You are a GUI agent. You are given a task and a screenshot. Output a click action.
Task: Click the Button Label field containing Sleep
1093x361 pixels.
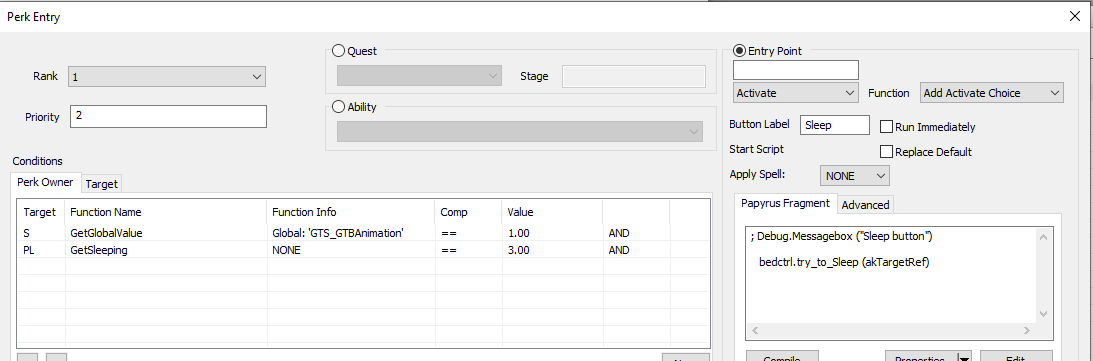[834, 125]
